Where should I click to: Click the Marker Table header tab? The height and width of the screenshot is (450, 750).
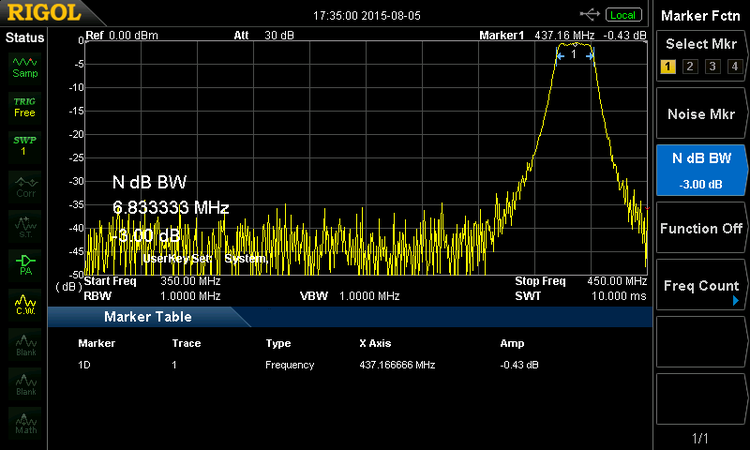148,317
